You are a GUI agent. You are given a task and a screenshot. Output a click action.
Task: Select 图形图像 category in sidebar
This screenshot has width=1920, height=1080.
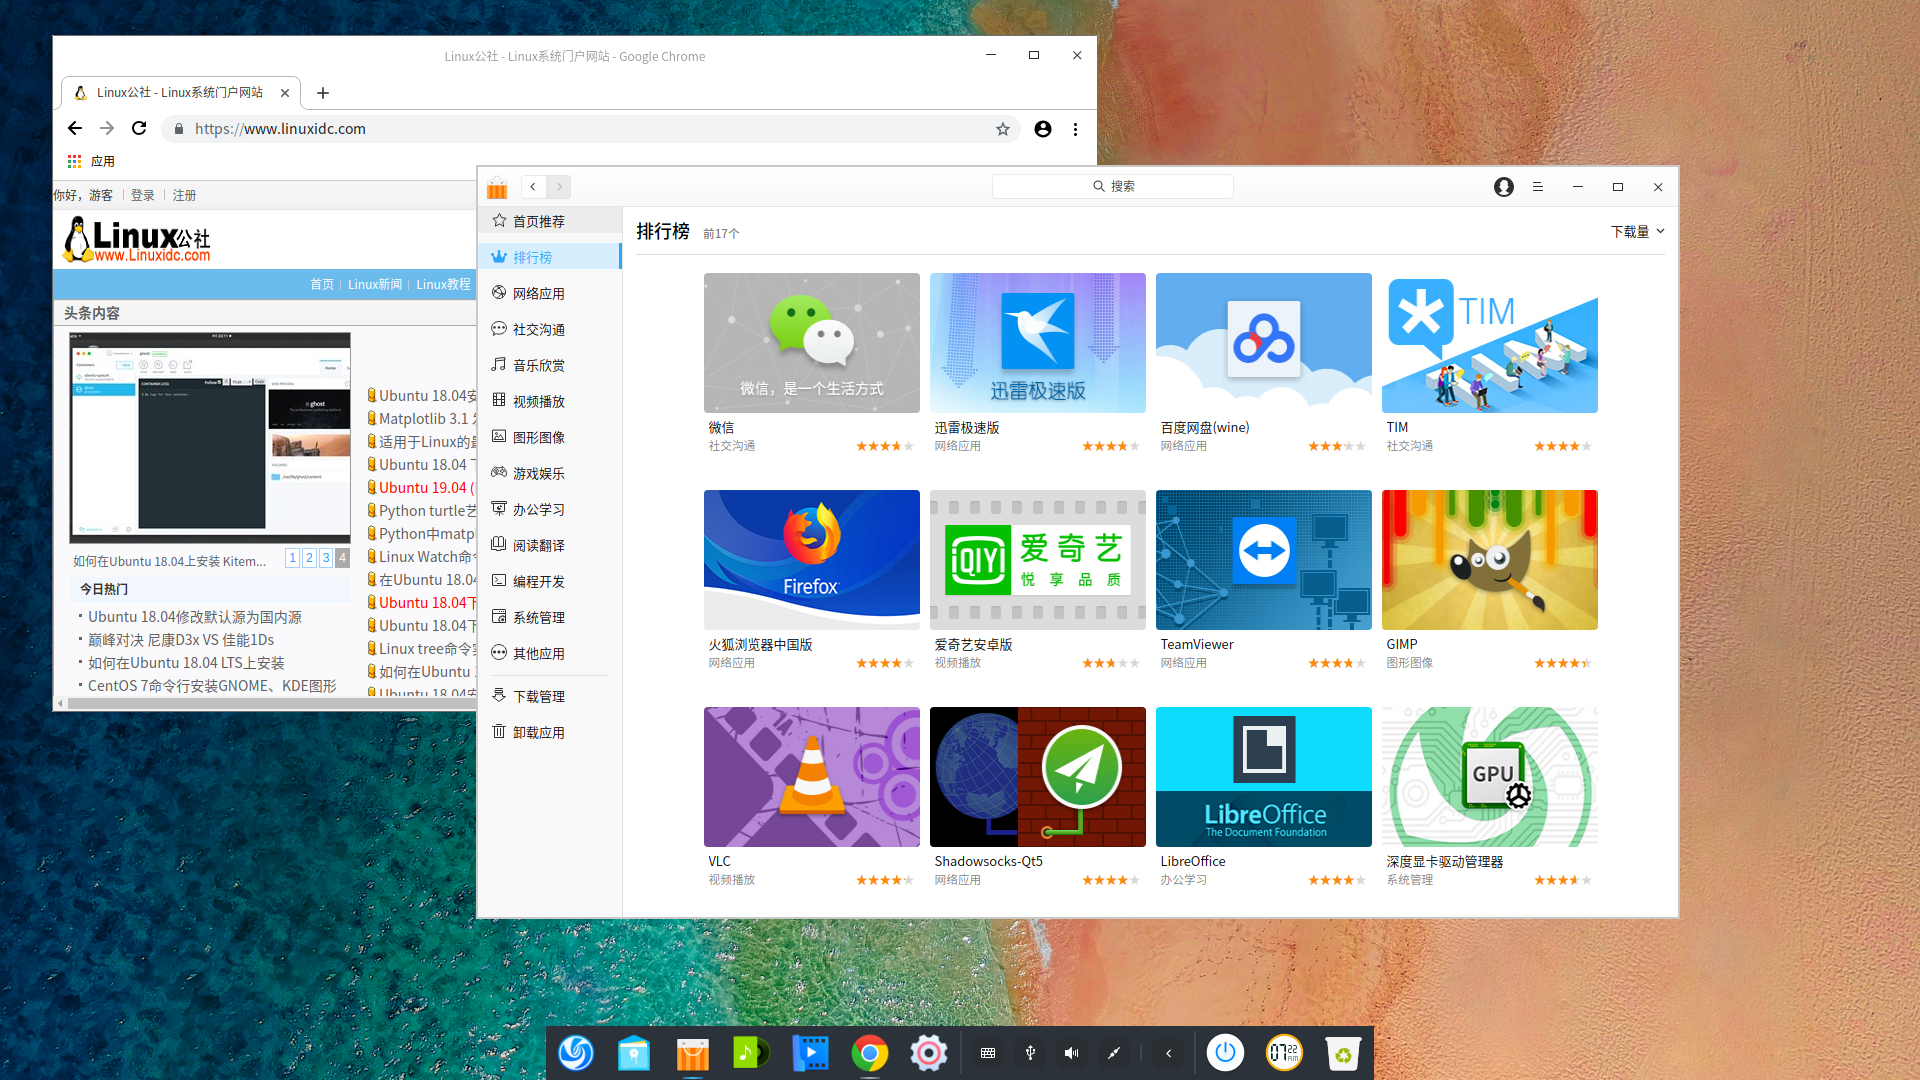click(549, 437)
